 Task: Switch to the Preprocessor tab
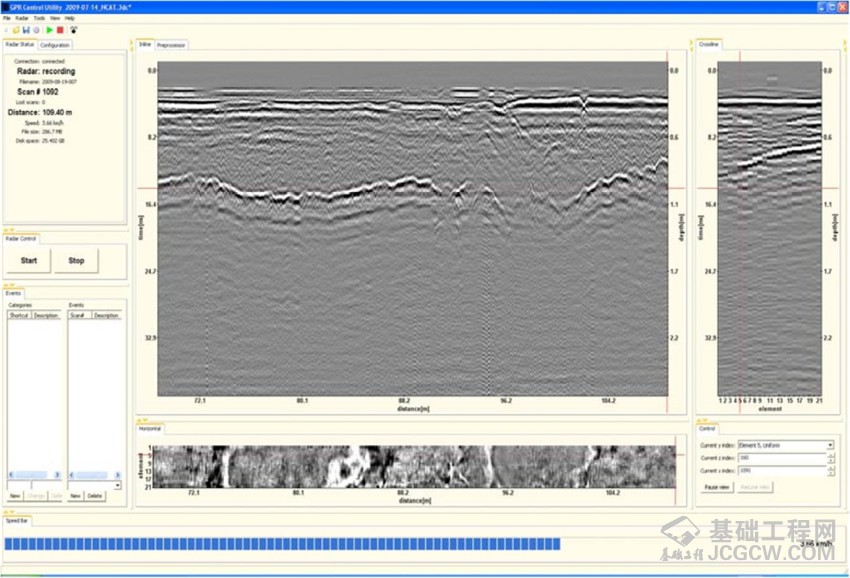tap(172, 45)
